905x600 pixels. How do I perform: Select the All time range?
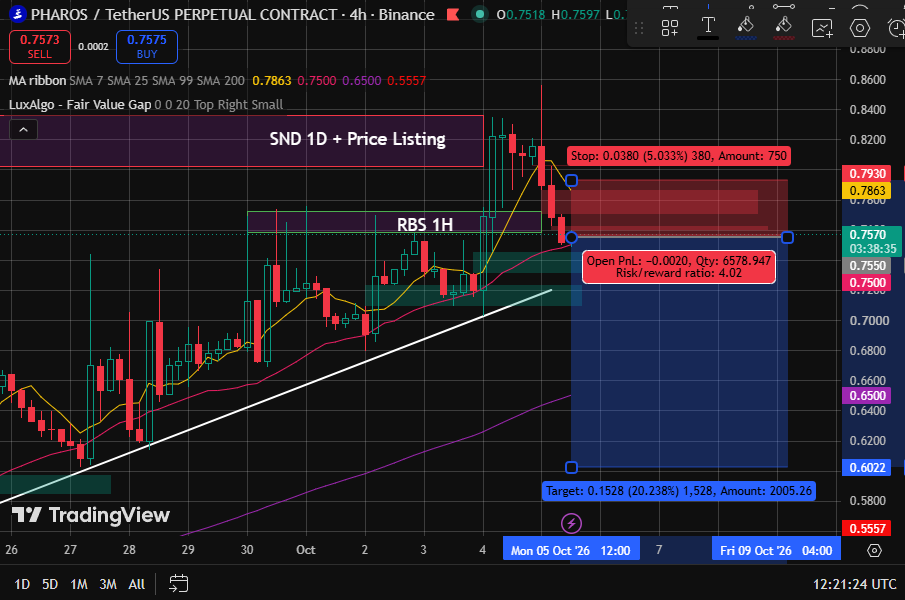(137, 584)
